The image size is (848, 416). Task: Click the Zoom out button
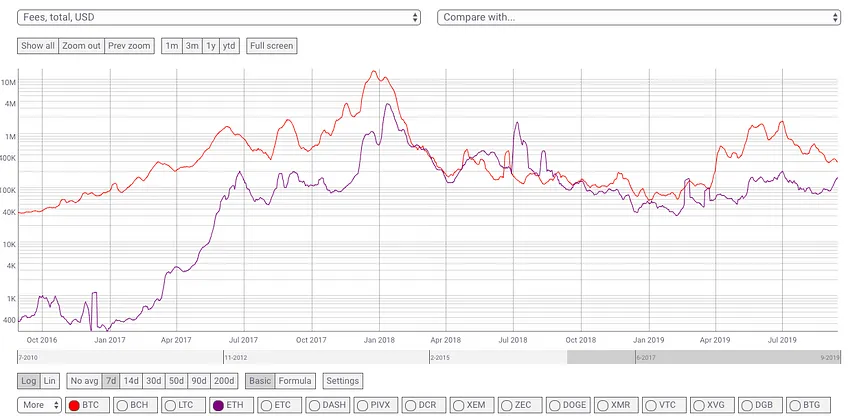click(x=81, y=46)
